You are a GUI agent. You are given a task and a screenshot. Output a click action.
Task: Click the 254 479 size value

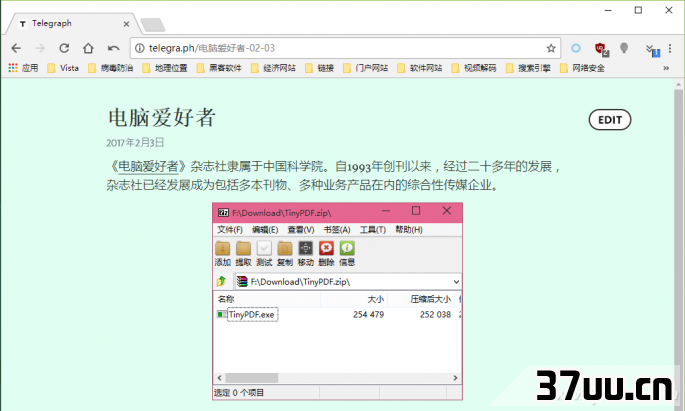pos(368,314)
